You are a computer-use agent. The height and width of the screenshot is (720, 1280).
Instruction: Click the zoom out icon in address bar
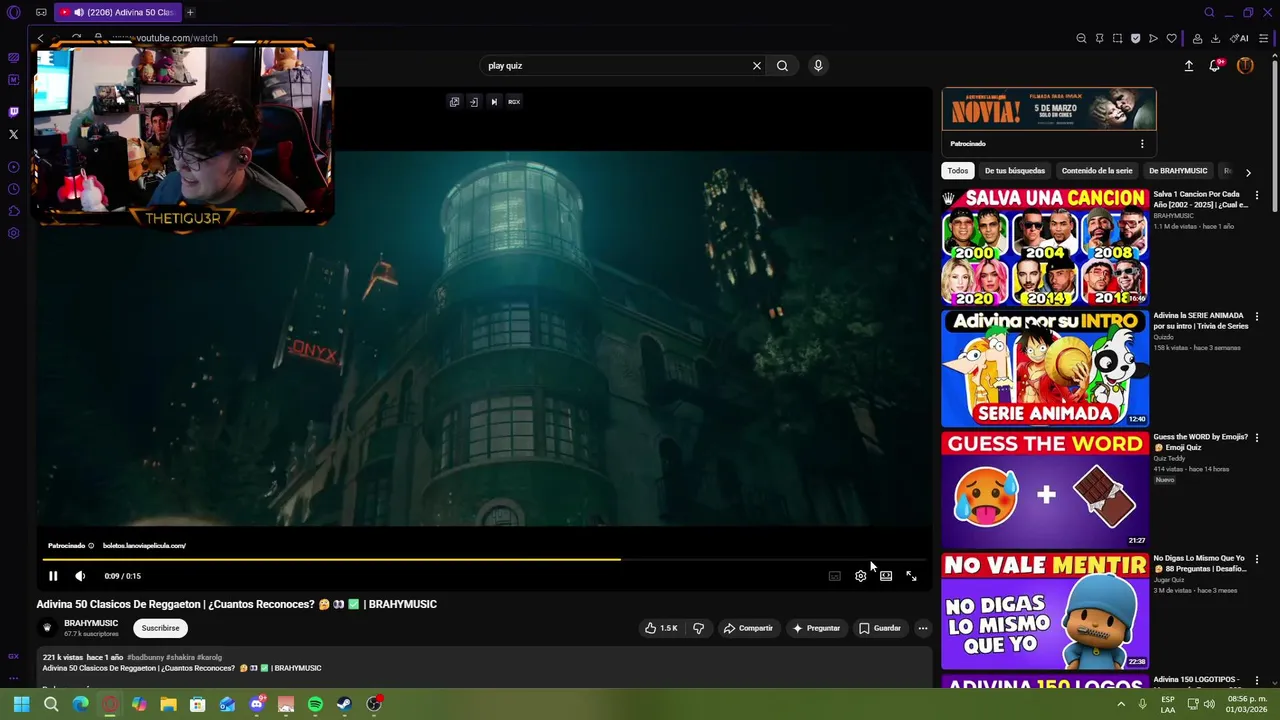pyautogui.click(x=1081, y=38)
